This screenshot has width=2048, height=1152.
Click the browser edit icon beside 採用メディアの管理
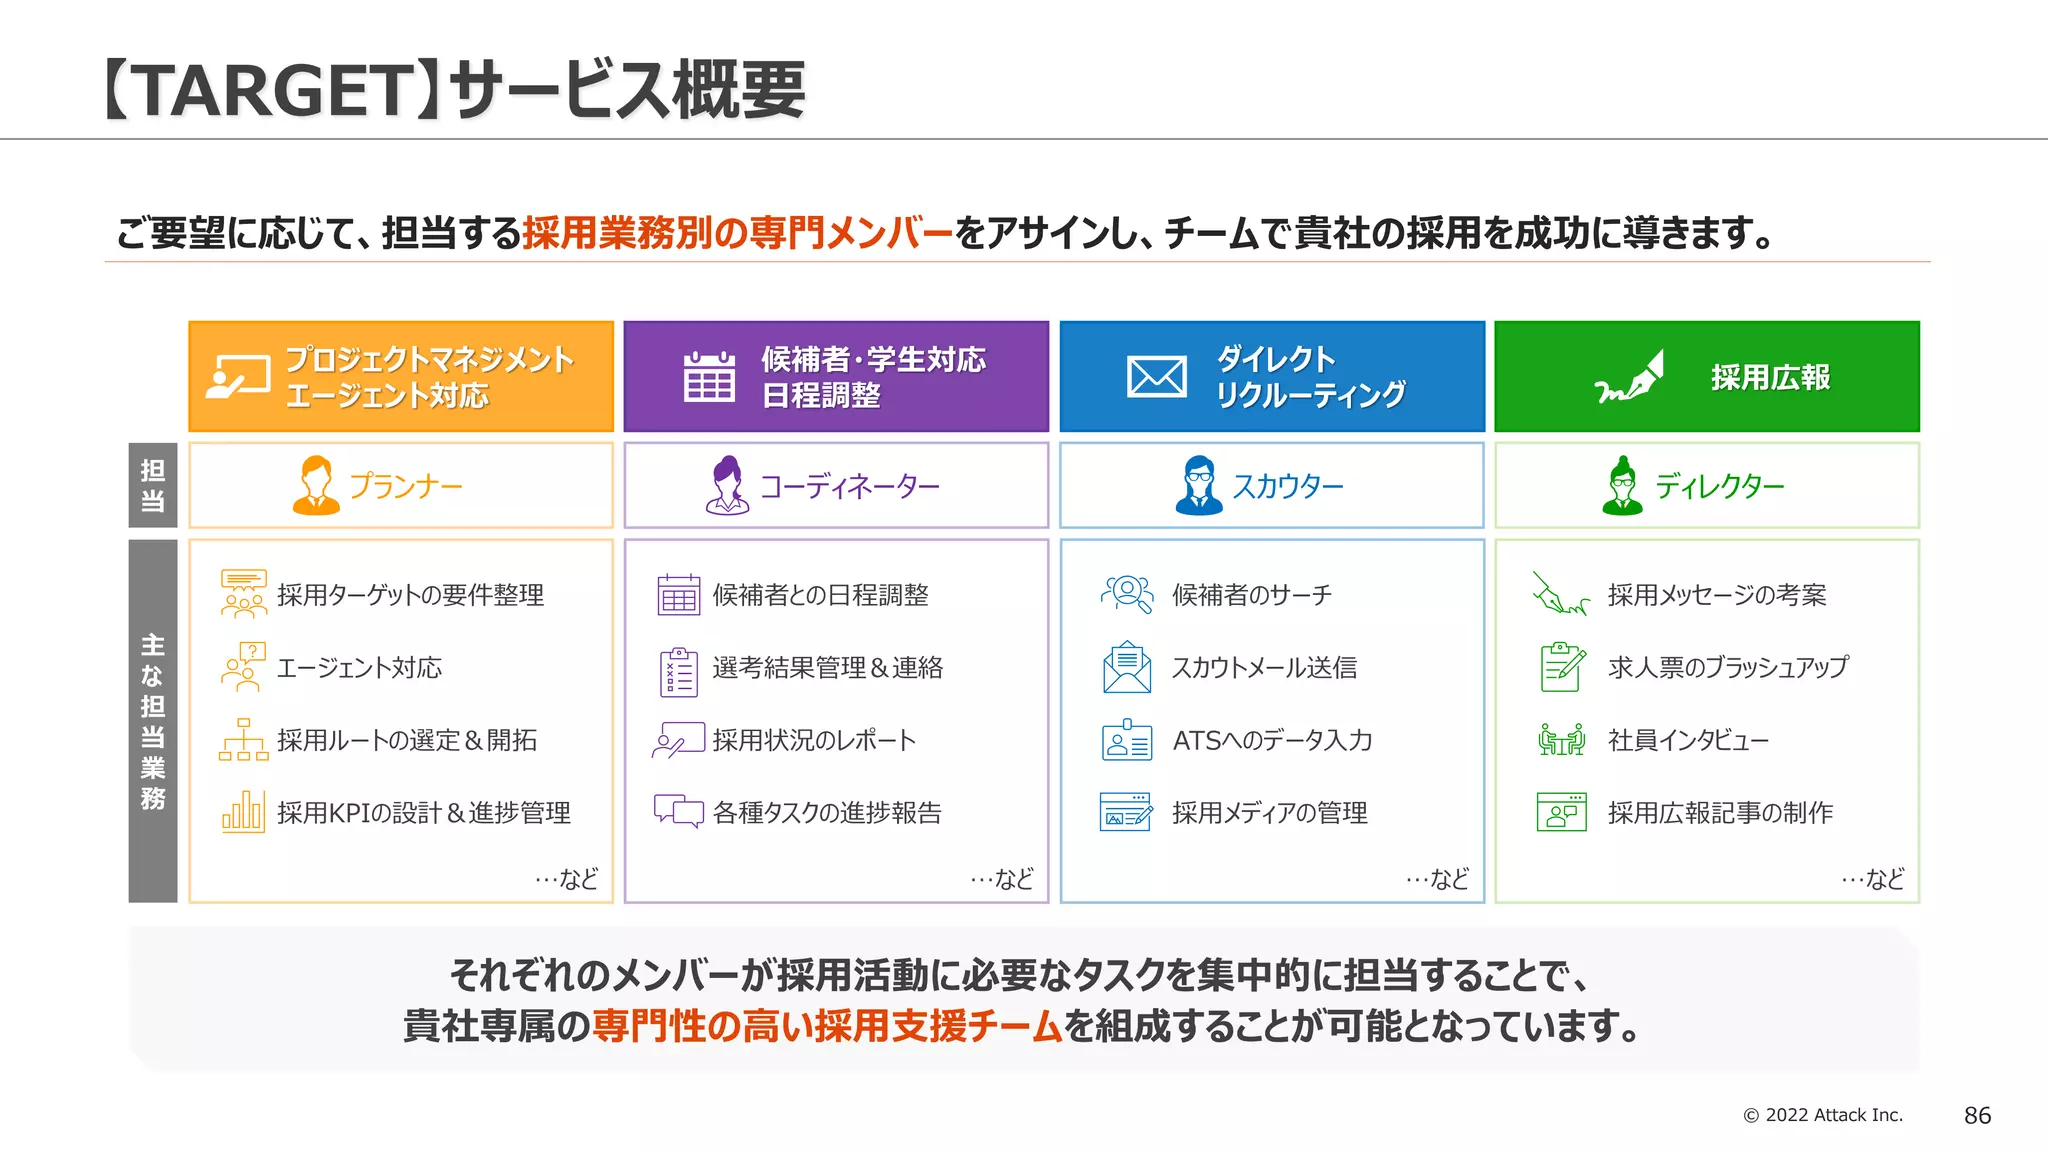1127,812
